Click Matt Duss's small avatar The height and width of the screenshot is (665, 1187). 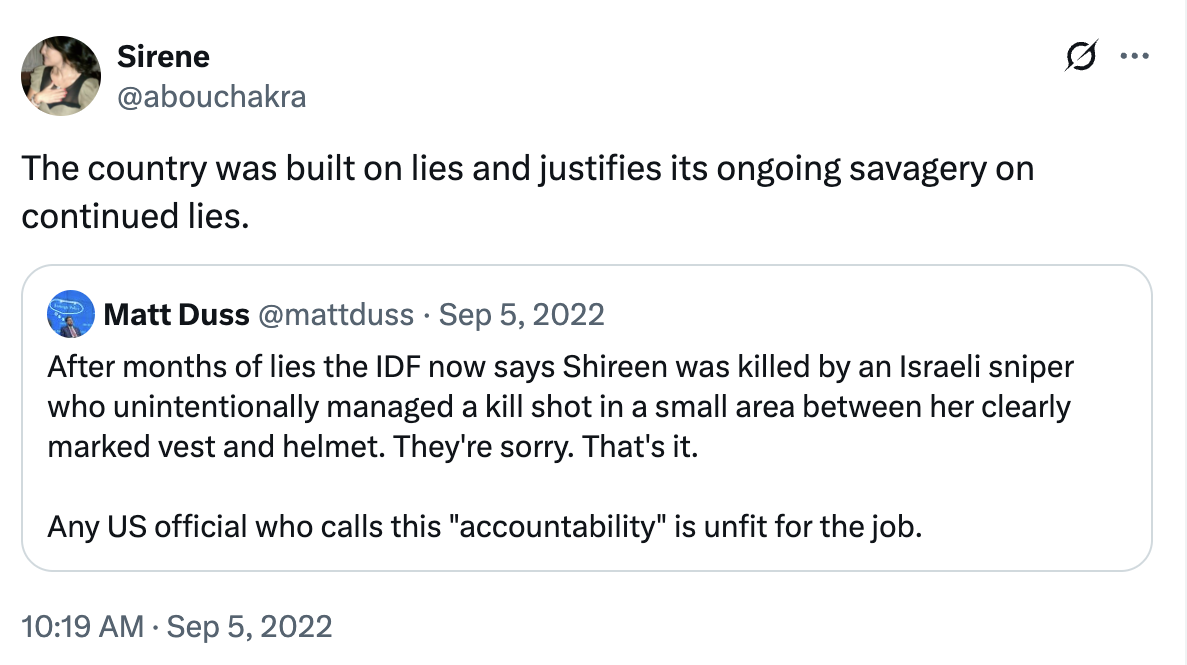coord(70,316)
